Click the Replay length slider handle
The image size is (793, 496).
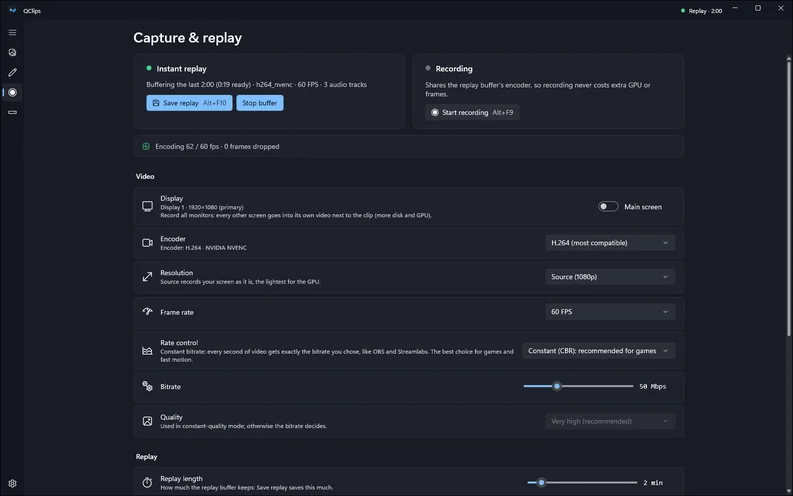click(541, 482)
